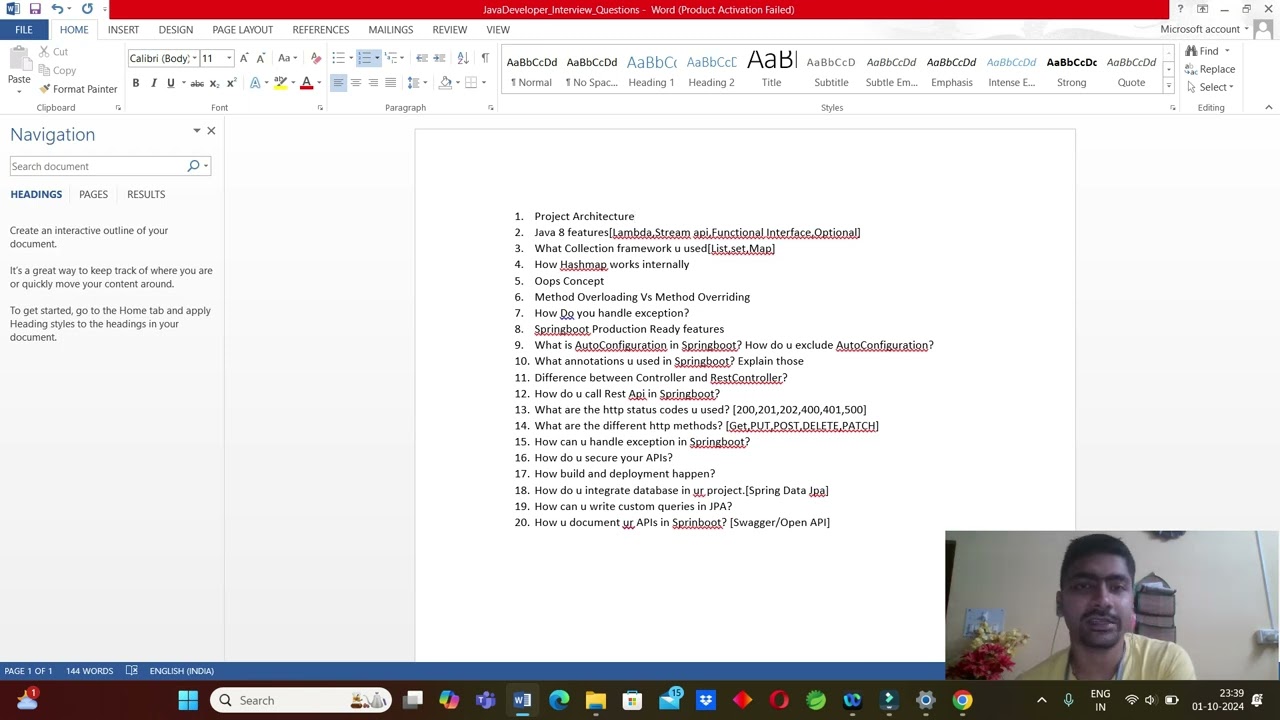Click the Clear Formatting eraser icon
This screenshot has width=1280, height=720.
(x=316, y=58)
